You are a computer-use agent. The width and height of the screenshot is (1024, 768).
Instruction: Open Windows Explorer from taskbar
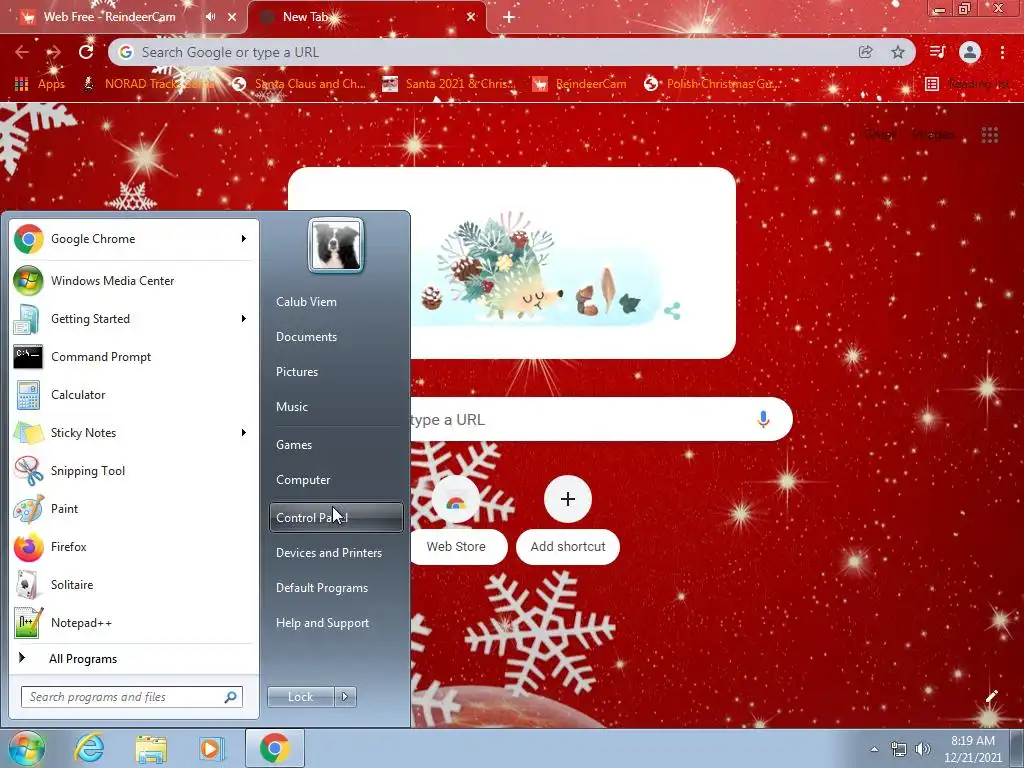tap(151, 749)
